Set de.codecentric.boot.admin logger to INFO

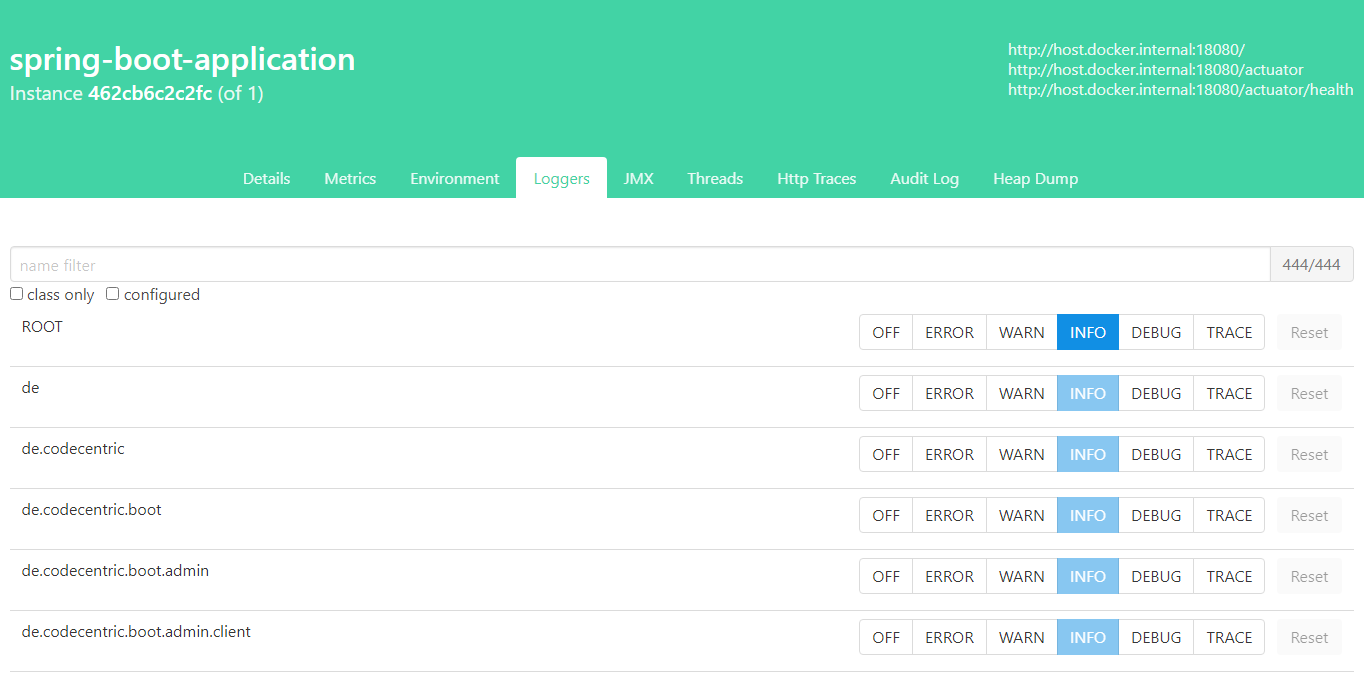[1088, 576]
